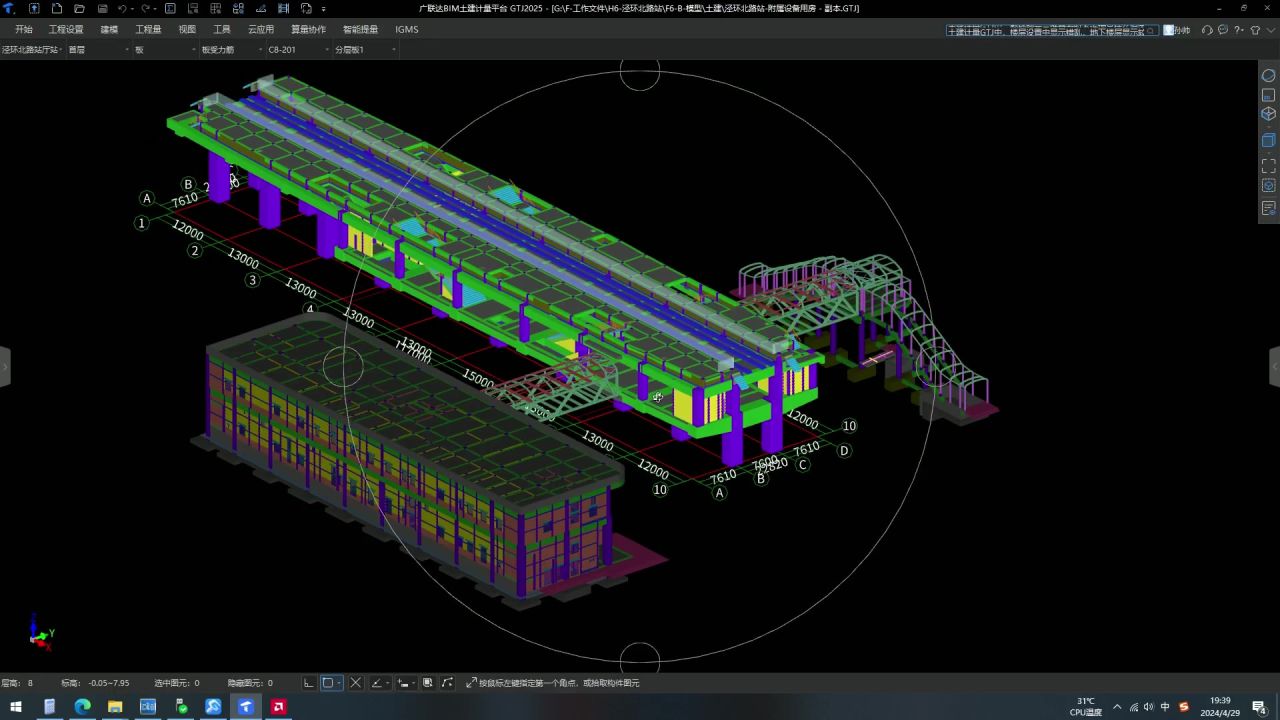Viewport: 1280px width, 720px height.
Task: Click the notes/list panel icon in right toolbar
Action: click(1268, 208)
